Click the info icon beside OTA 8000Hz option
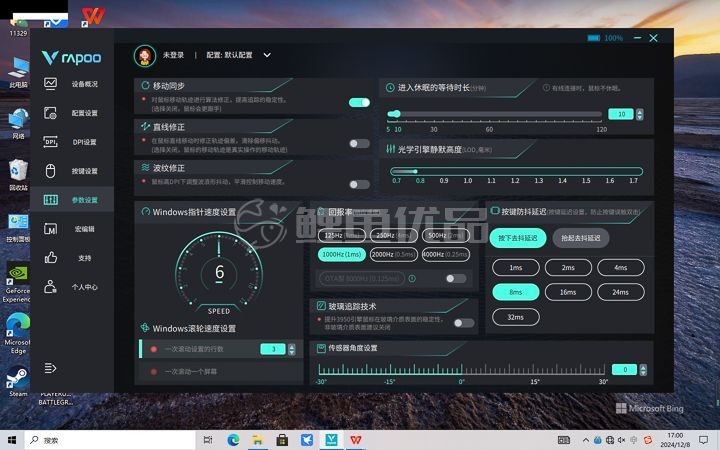720x450 pixels. (x=412, y=278)
